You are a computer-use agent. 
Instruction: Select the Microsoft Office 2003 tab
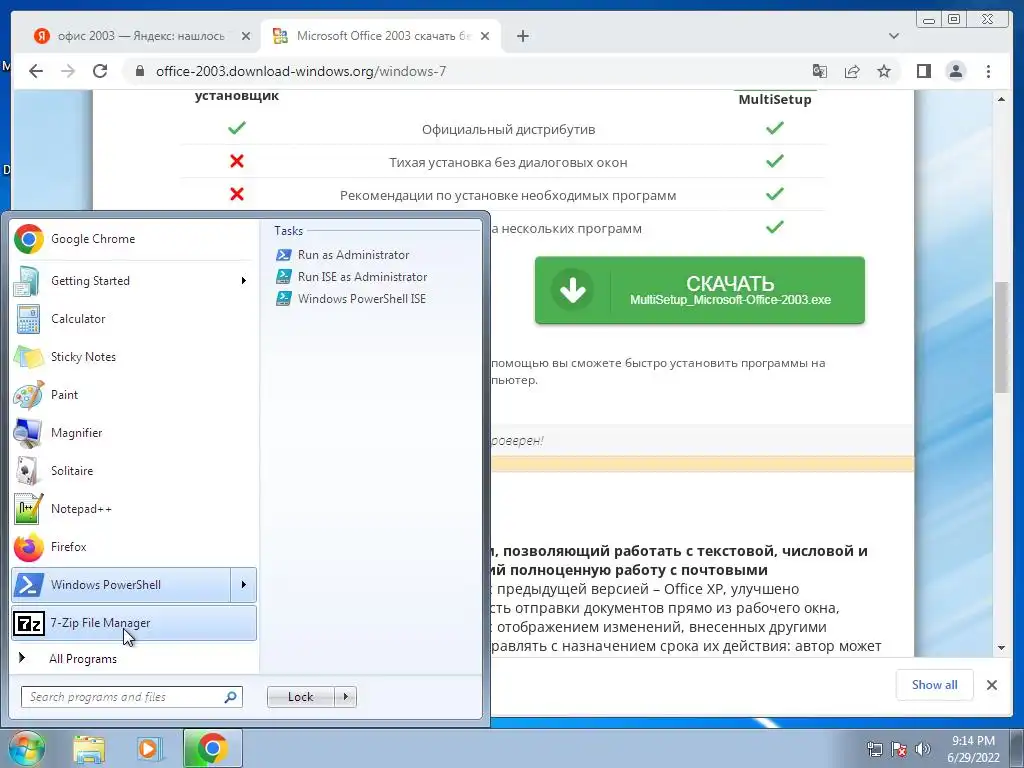381,36
